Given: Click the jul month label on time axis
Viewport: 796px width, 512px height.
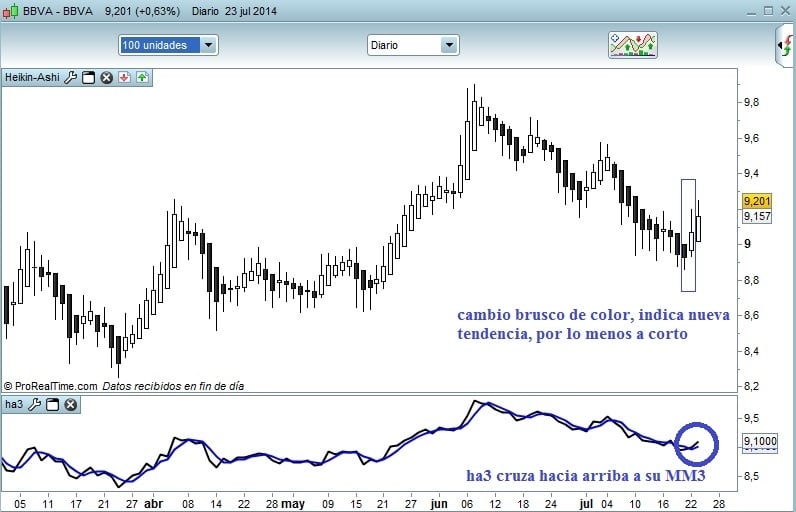Looking at the screenshot, I should point(586,504).
